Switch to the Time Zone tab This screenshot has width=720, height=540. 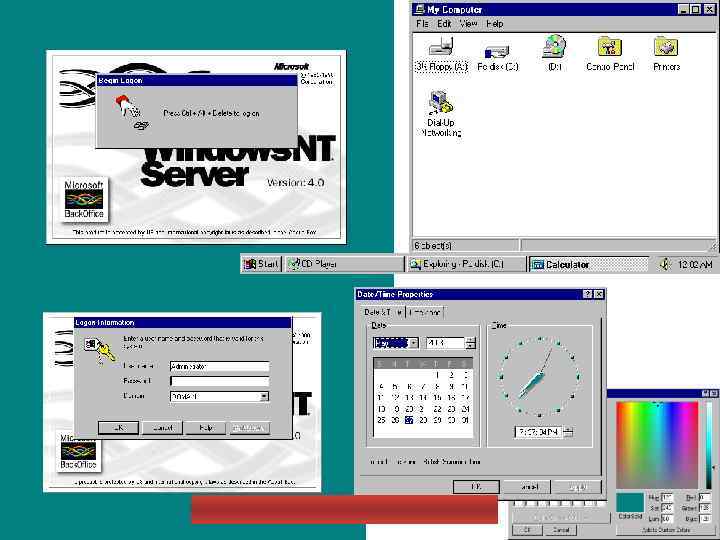tap(426, 313)
